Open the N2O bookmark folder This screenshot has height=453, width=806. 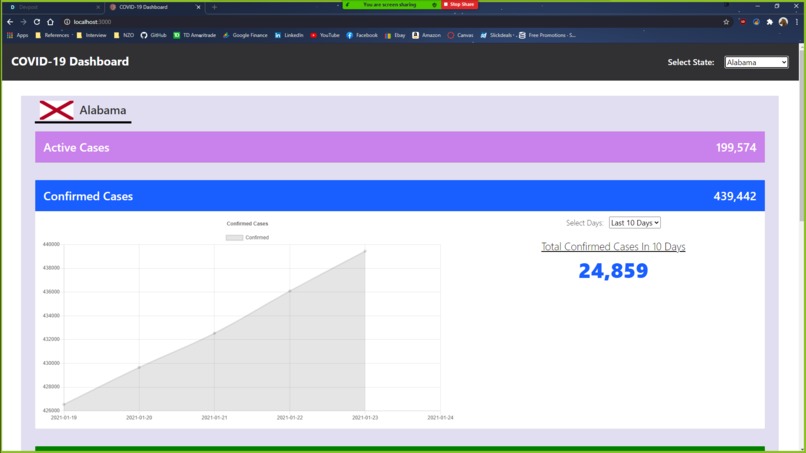[124, 35]
